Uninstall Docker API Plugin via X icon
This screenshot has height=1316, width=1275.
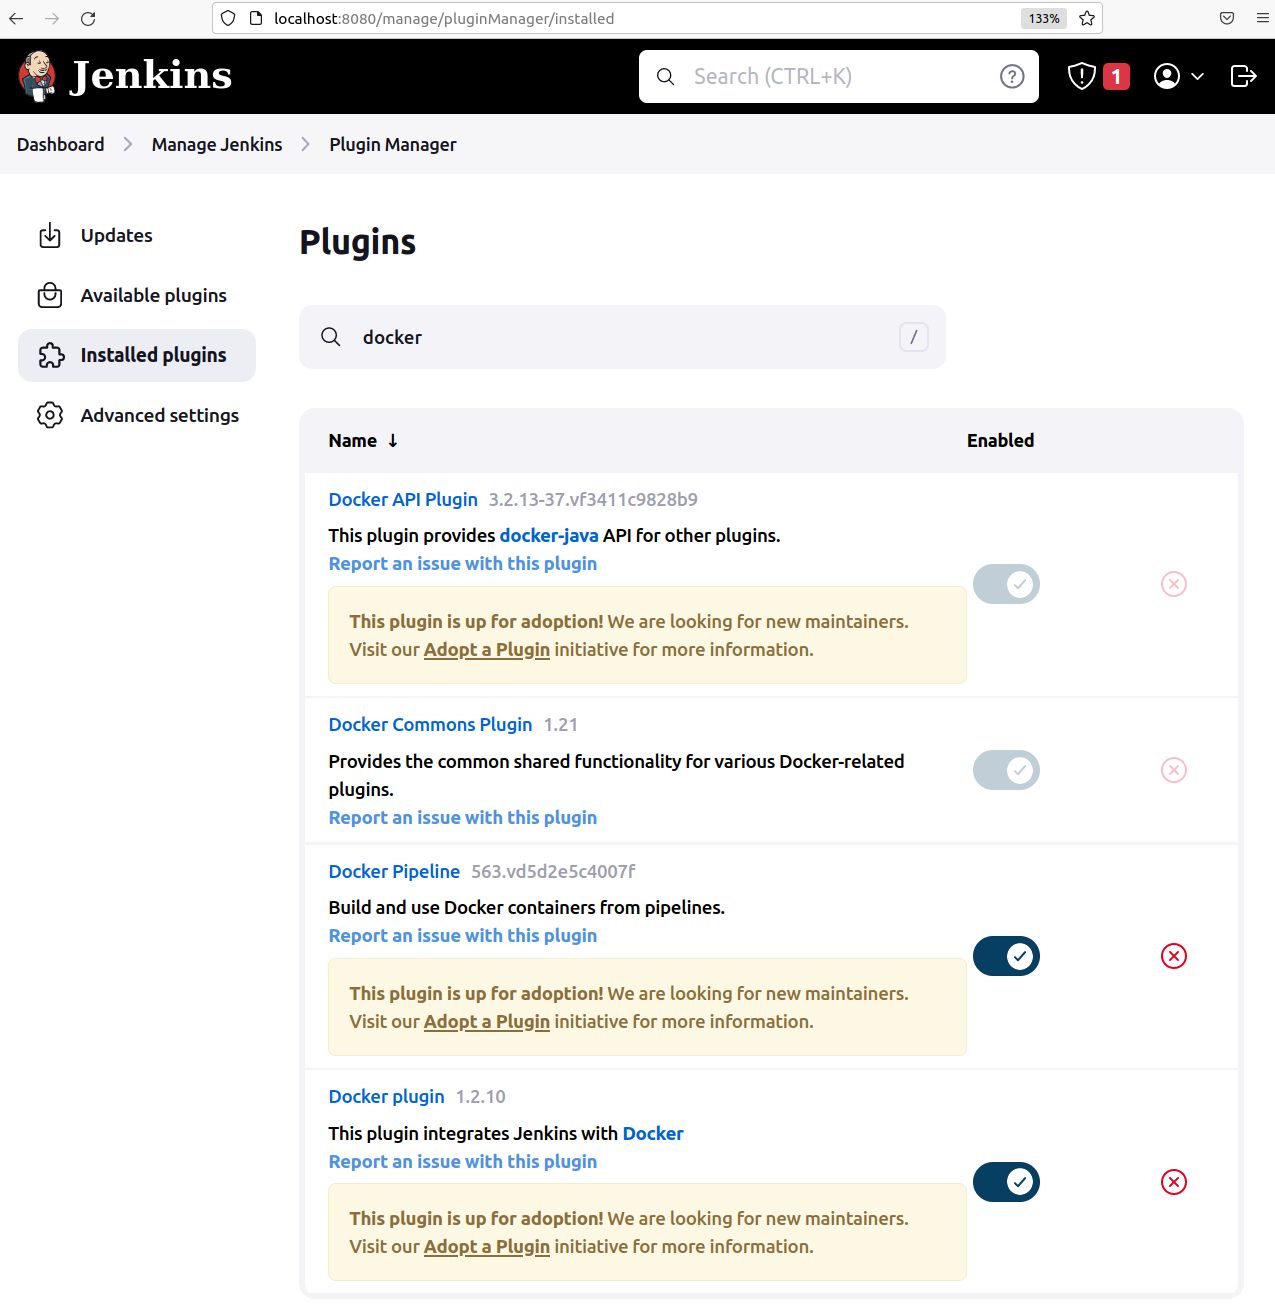1174,584
